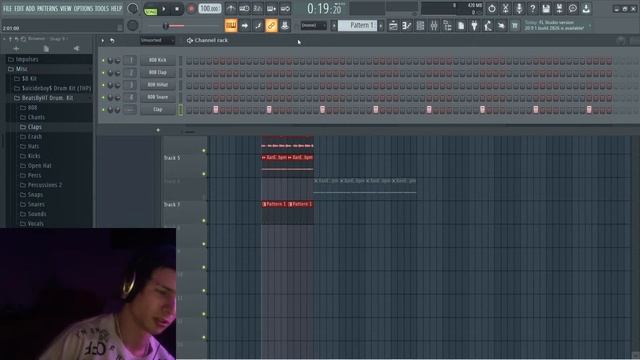Click the one-click audio recording arrow icon
This screenshot has height=360, width=640.
tap(501, 26)
